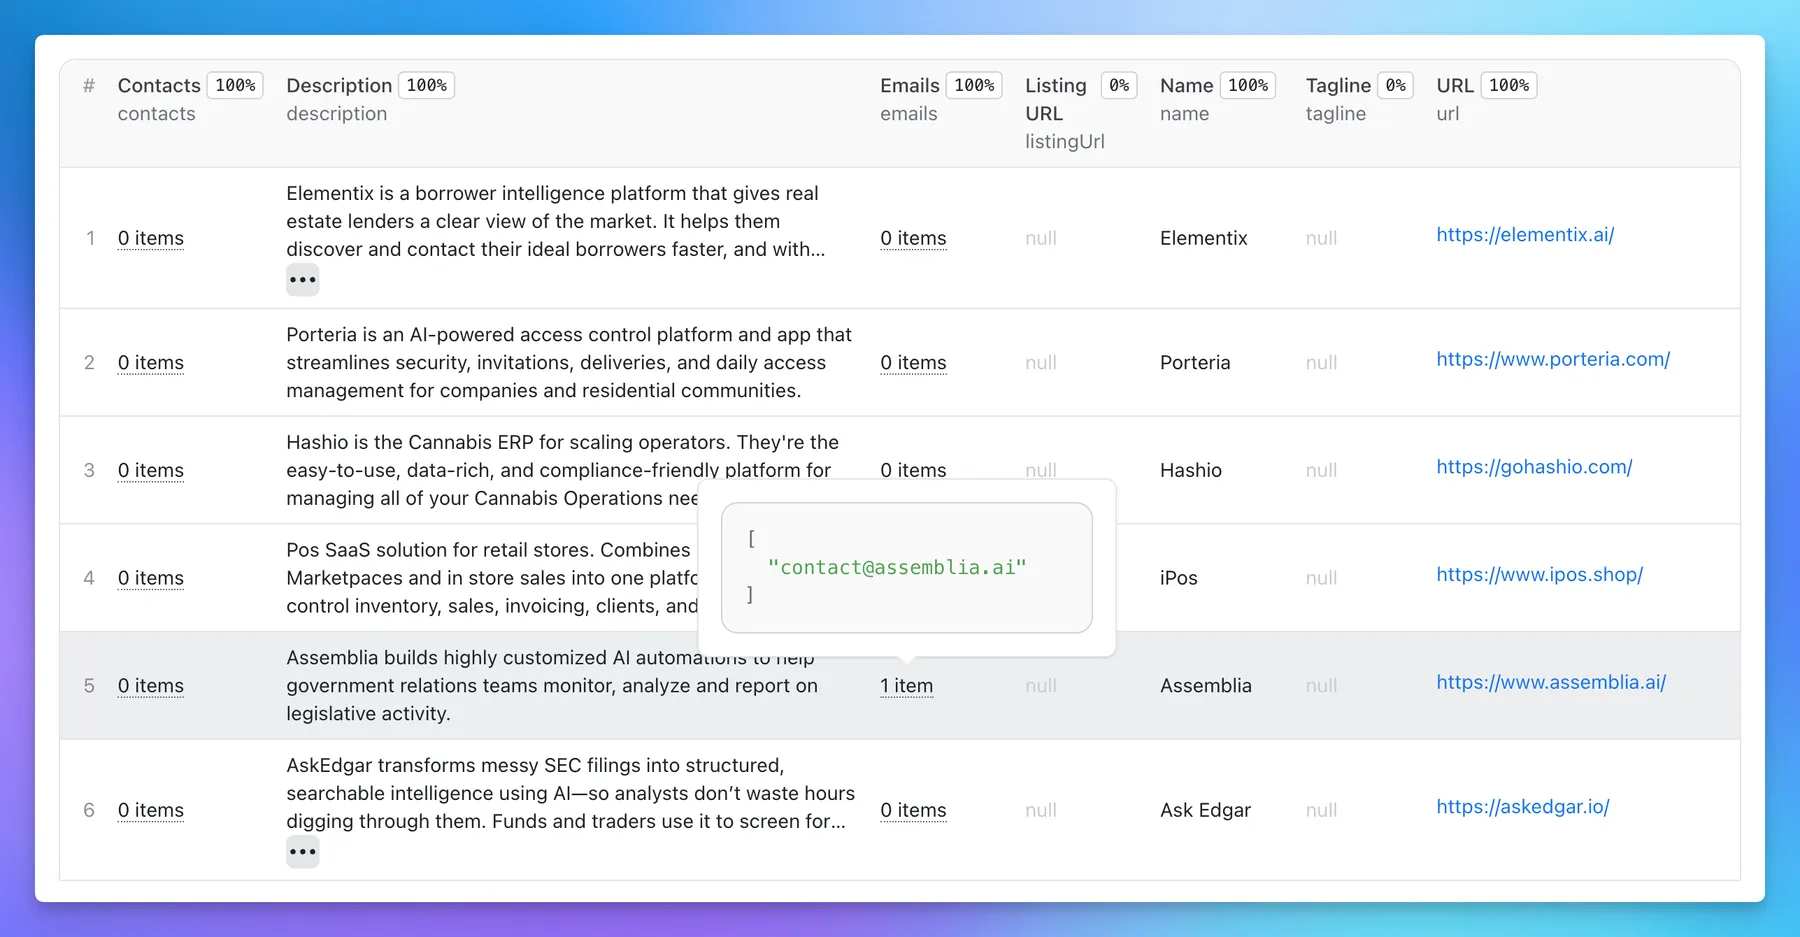
Task: Click the Emails 100% badge
Action: (x=973, y=86)
